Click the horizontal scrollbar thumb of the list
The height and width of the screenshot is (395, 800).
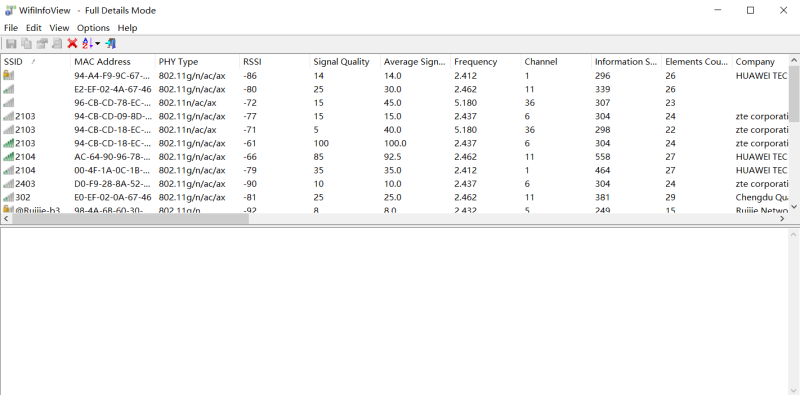pyautogui.click(x=130, y=218)
